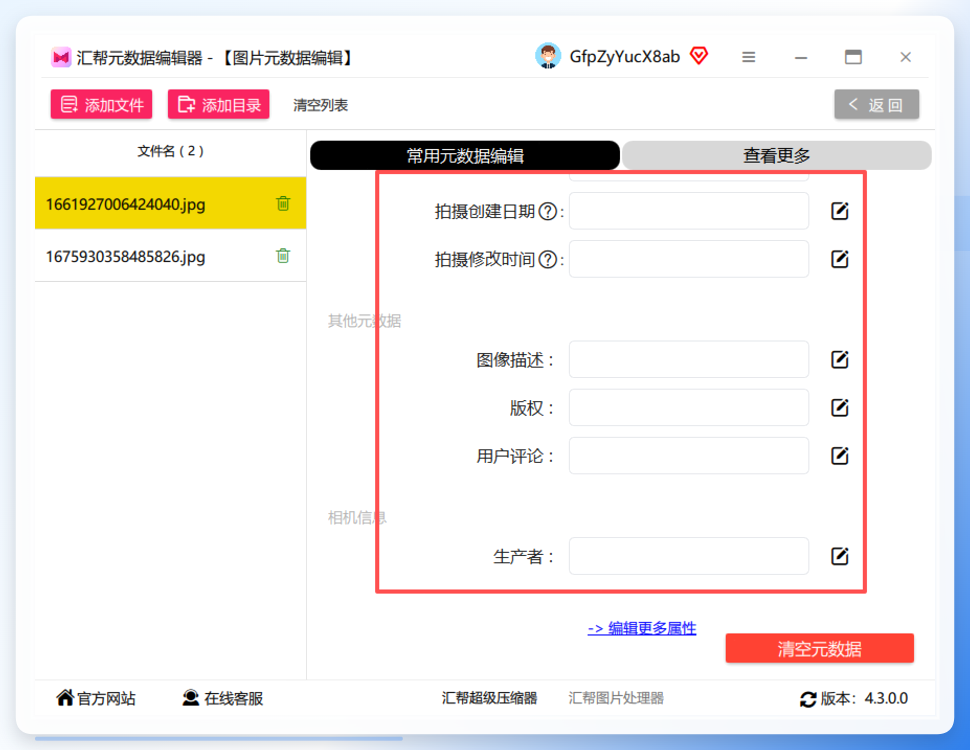Screen dimensions: 970x750
Task: Delete 1675930358485826.jpg with trash icon
Action: 283,255
